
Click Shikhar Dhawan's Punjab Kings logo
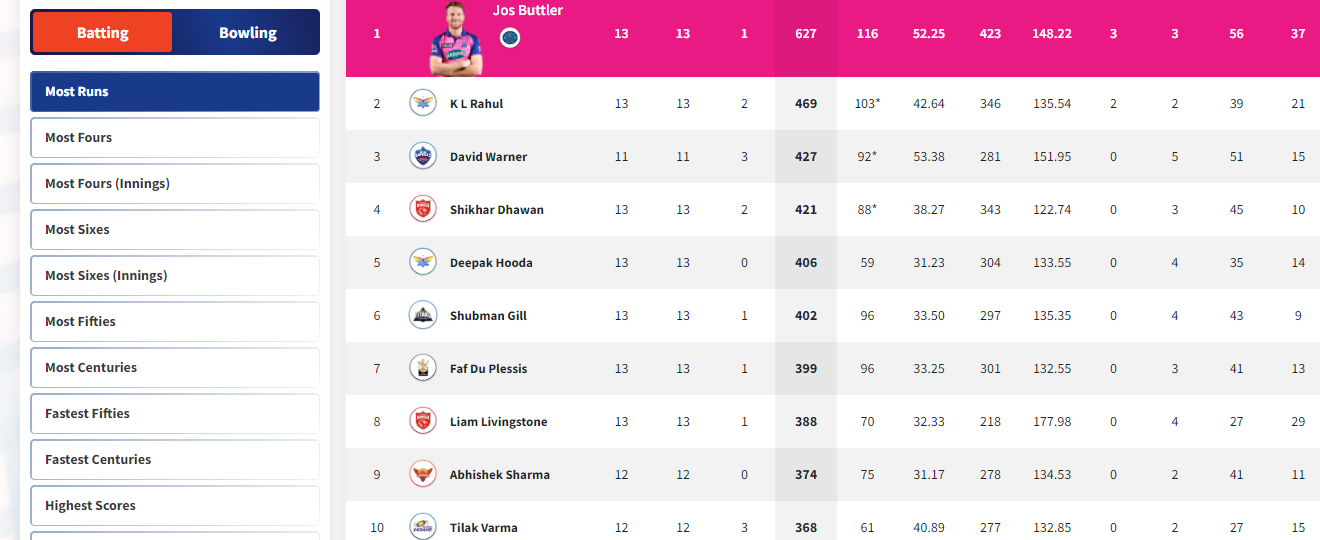(423, 209)
